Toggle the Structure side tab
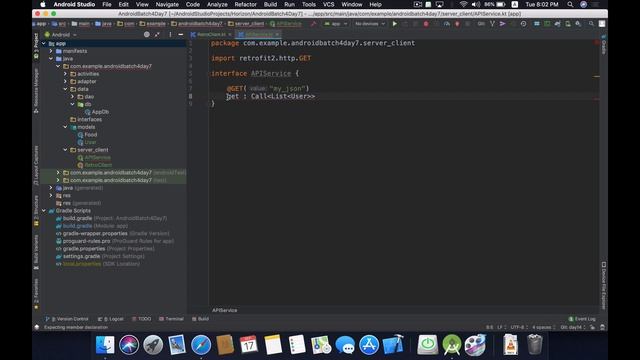Viewport: 640px width, 360px height. (36, 210)
